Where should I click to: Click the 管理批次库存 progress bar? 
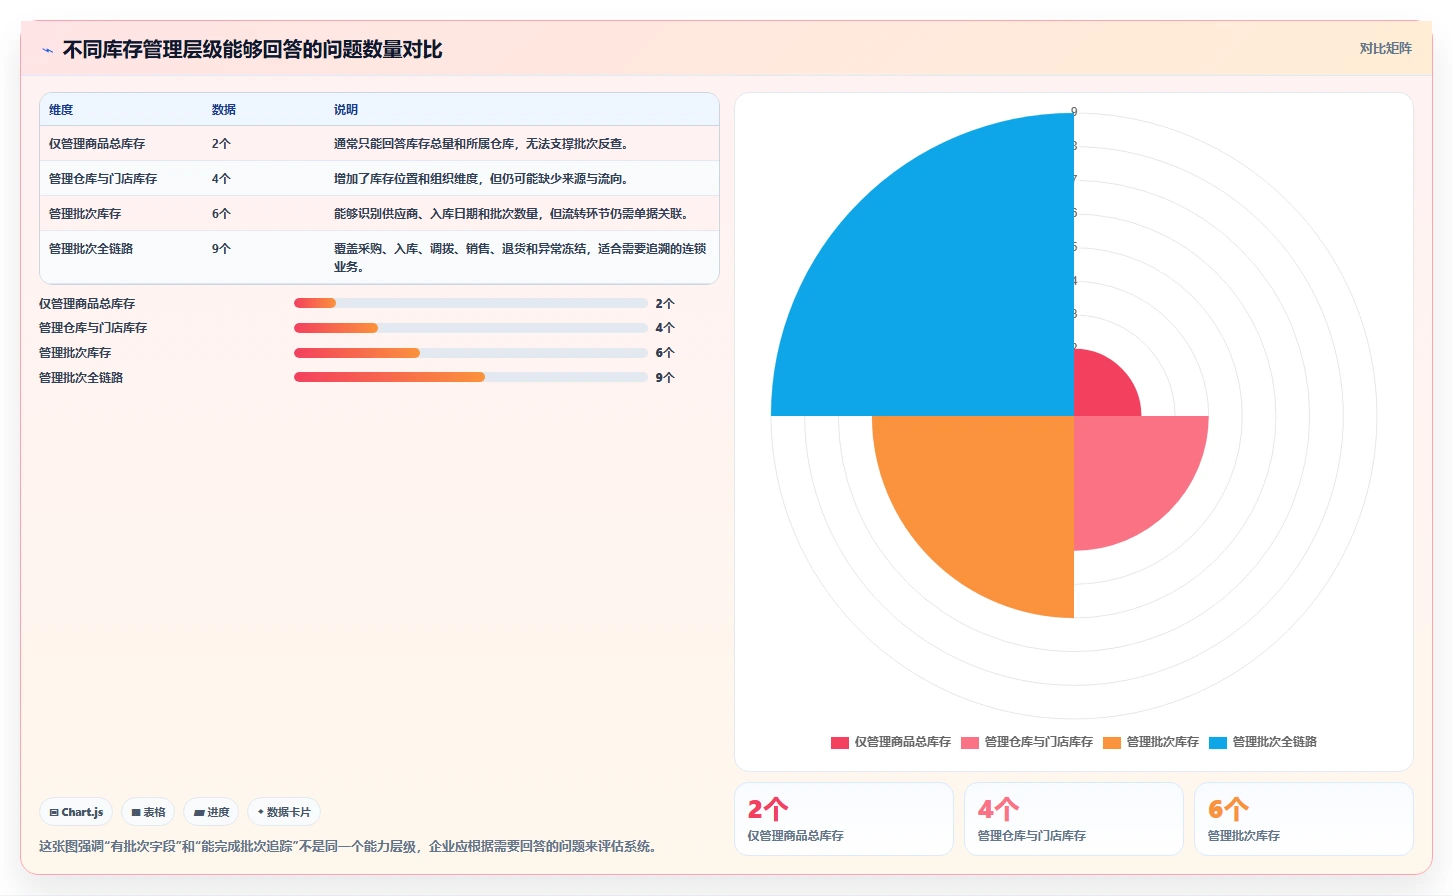tap(470, 353)
